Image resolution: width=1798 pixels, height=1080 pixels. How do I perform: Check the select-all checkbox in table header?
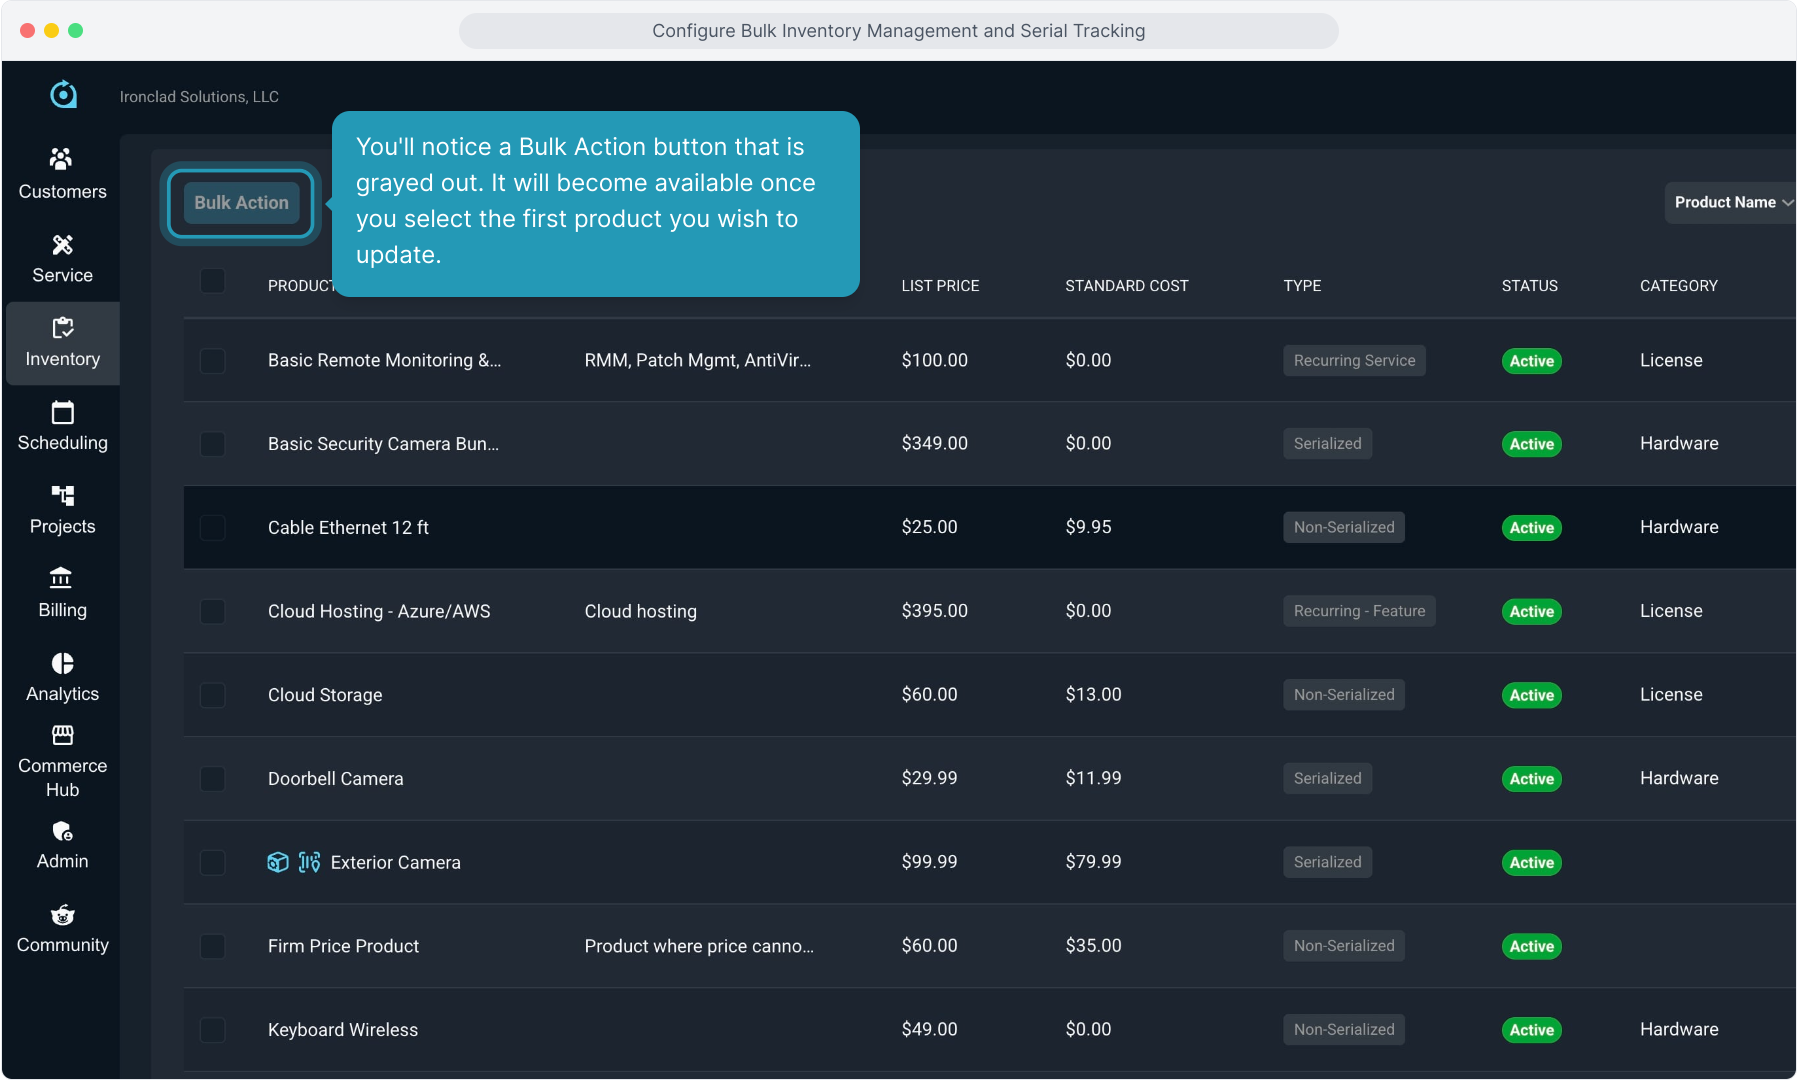tap(212, 281)
